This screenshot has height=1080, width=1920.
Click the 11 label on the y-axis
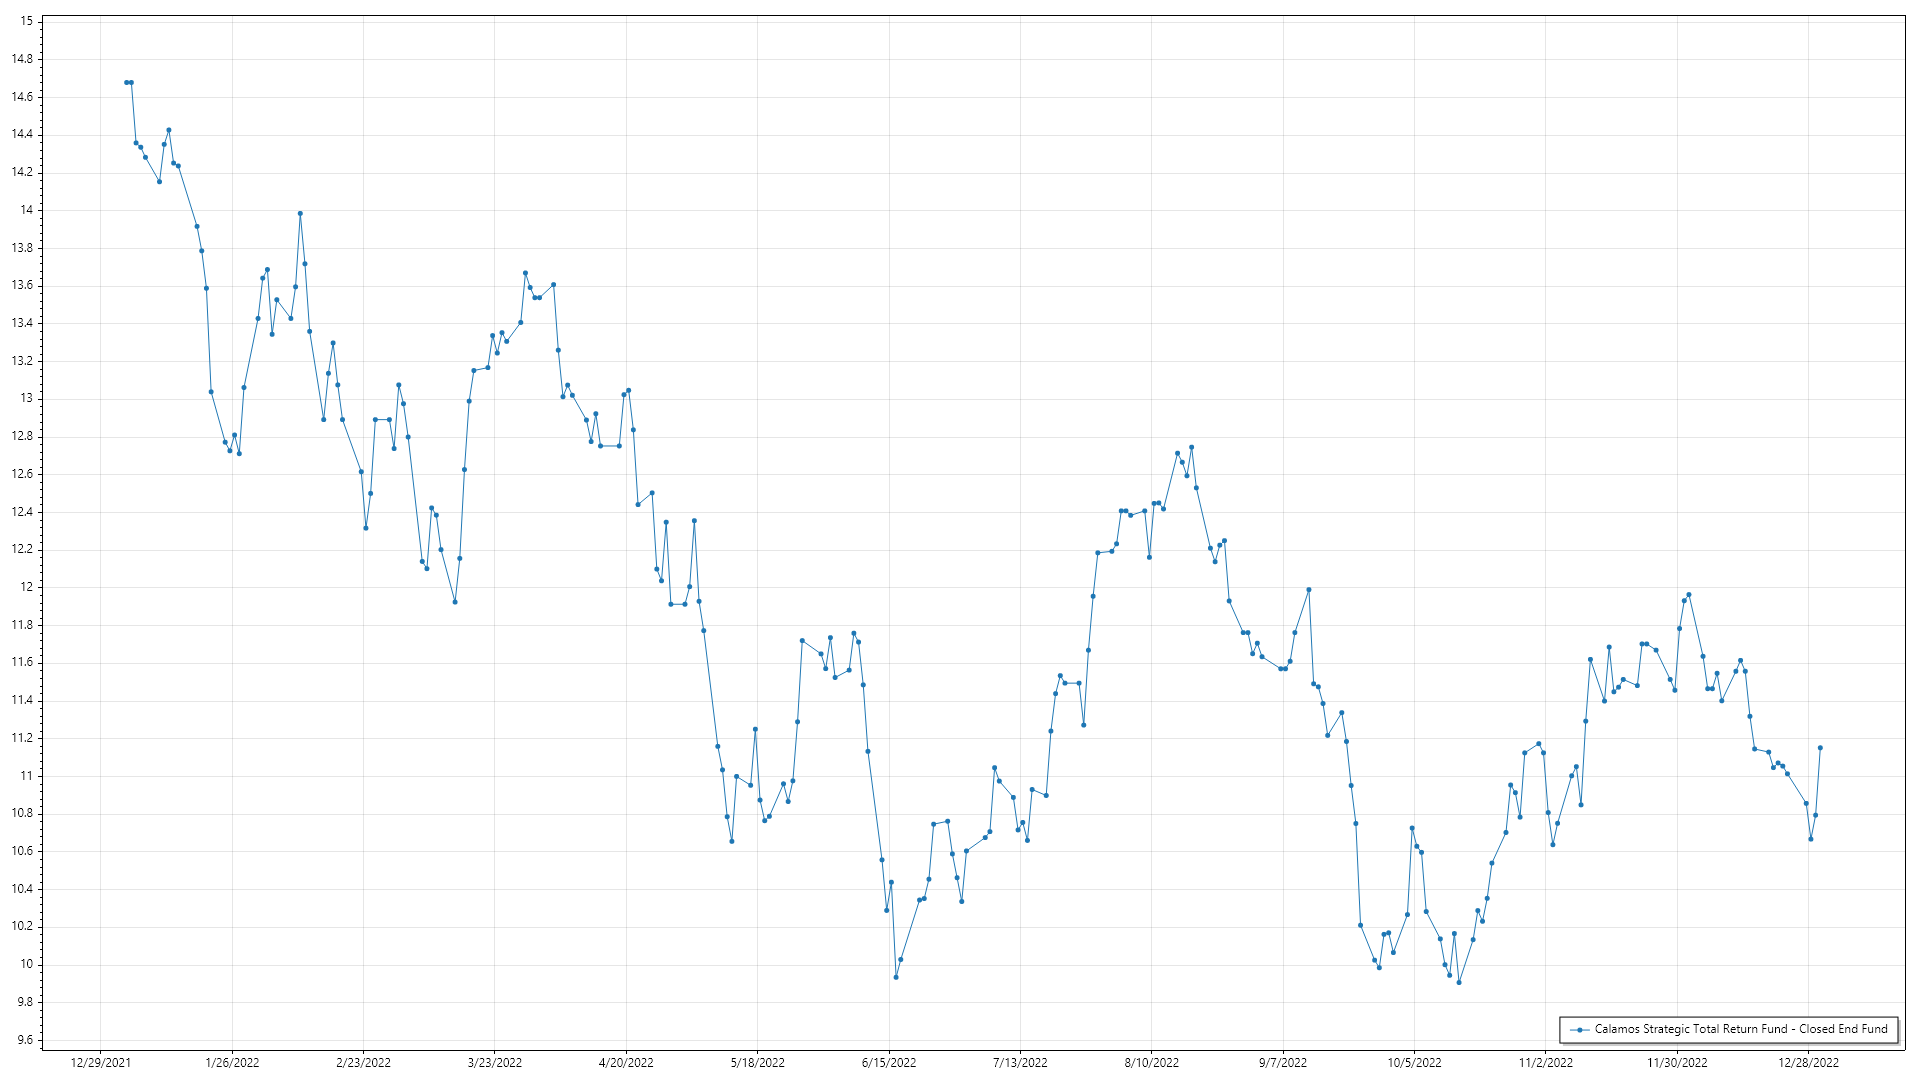(25, 776)
